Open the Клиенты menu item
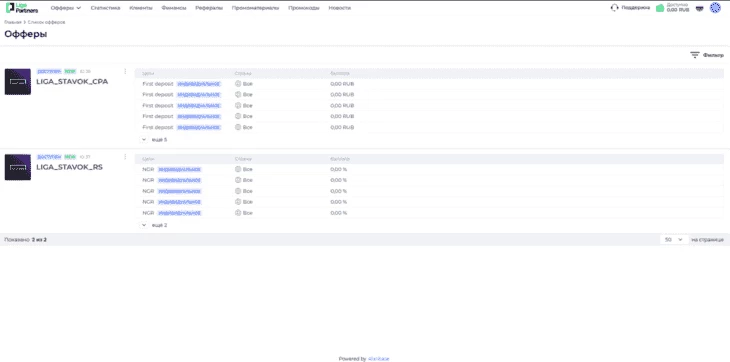This screenshot has width=730, height=362. click(x=141, y=8)
